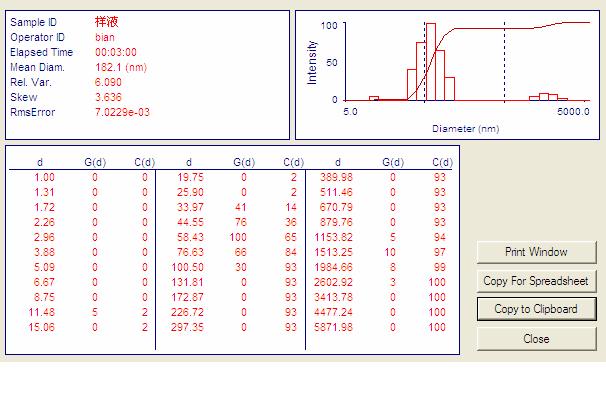Select diameter cell 1513.25
Viewport: 606px width, 401px height.
coord(334,252)
